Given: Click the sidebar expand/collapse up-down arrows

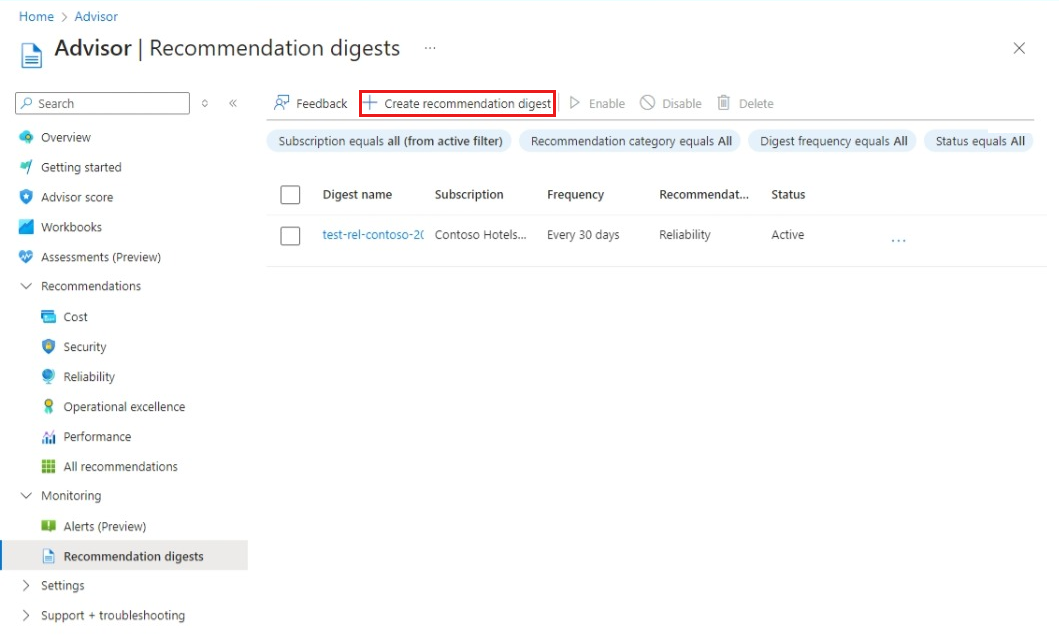Looking at the screenshot, I should [205, 103].
